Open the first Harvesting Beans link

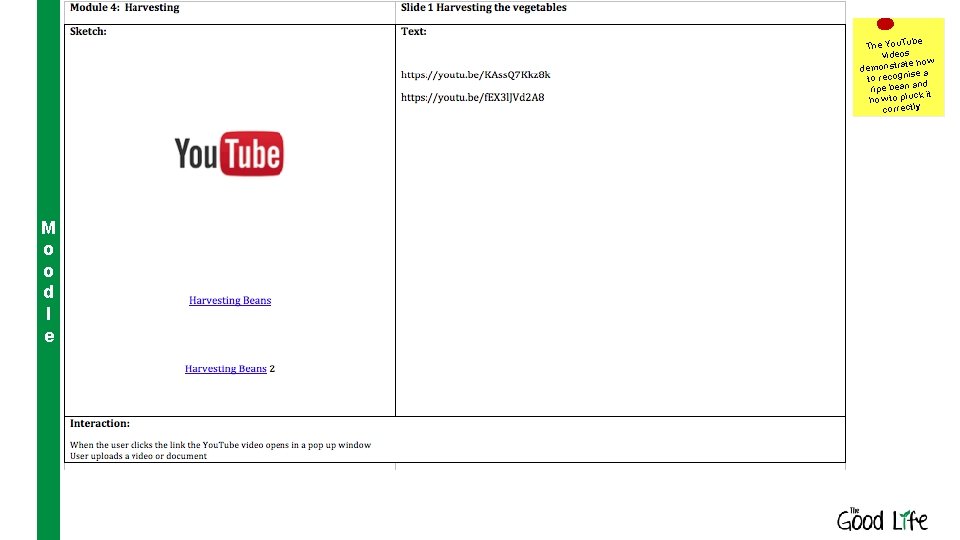click(x=230, y=300)
